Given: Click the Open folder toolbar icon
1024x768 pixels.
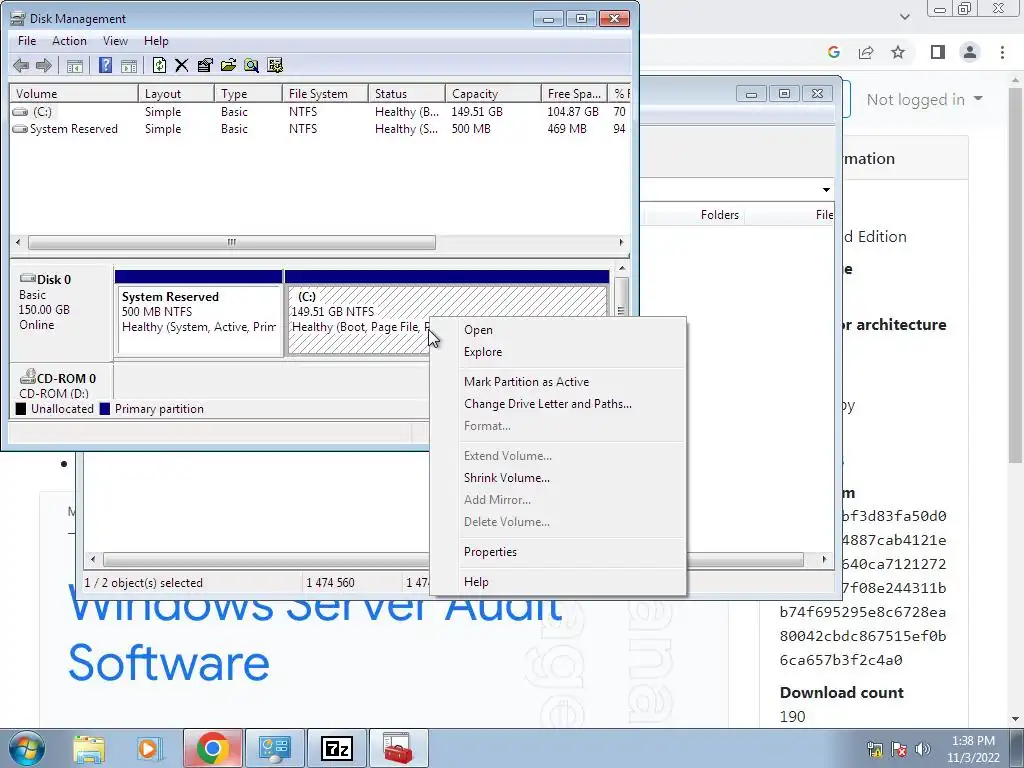Looking at the screenshot, I should point(229,65).
